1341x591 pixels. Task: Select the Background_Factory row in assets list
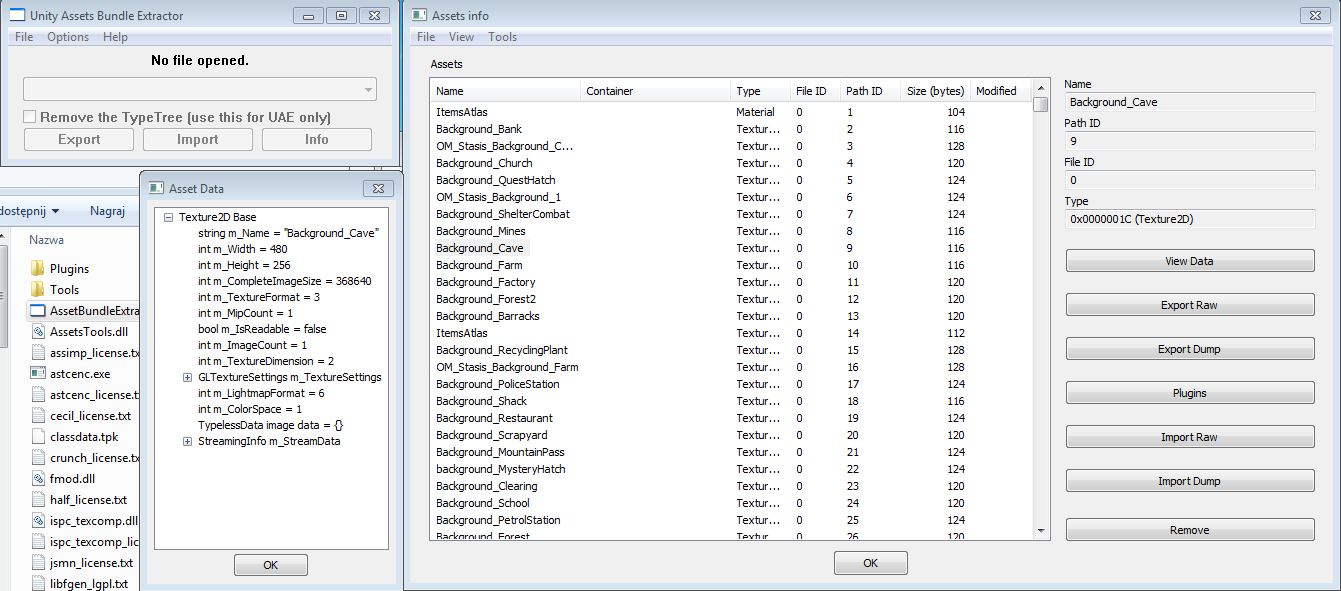(x=486, y=282)
